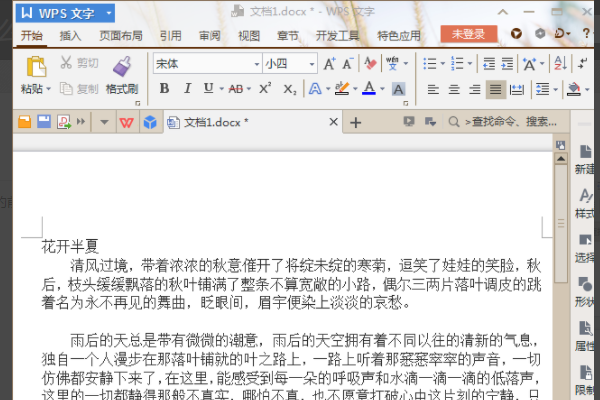Expand the WPS 文字 application menu arrow
The height and width of the screenshot is (400, 600).
tap(109, 13)
